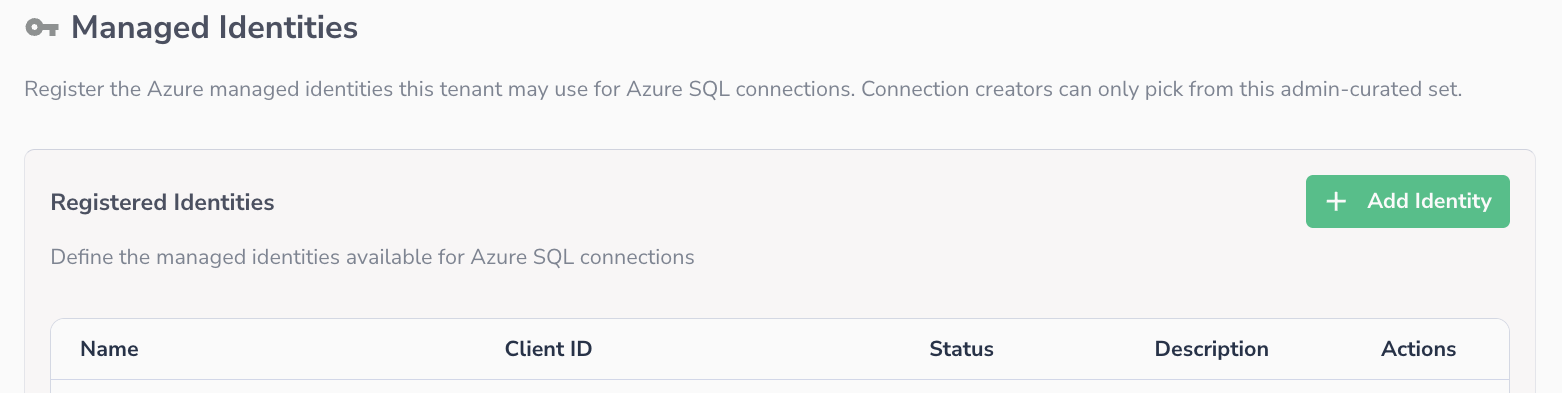This screenshot has height=393, width=1562.
Task: Click the plus icon in Add Identity
Action: pyautogui.click(x=1336, y=202)
